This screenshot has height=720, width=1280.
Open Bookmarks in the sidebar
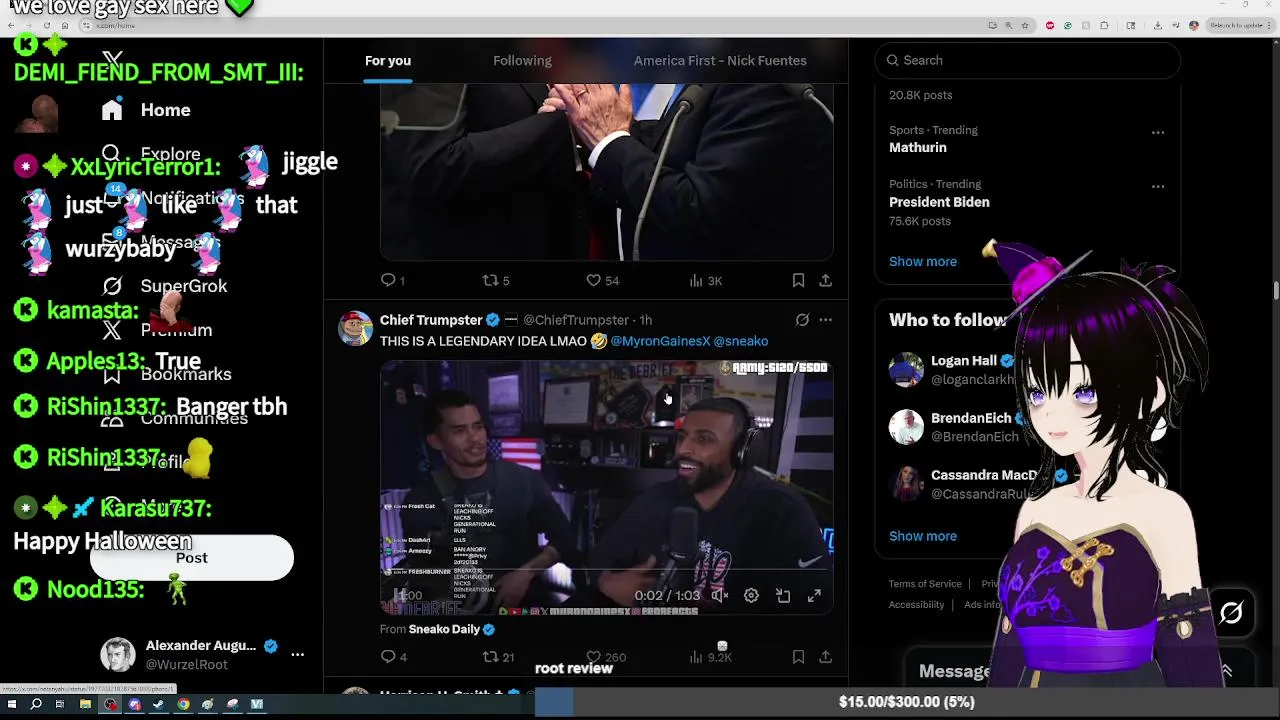(166, 374)
